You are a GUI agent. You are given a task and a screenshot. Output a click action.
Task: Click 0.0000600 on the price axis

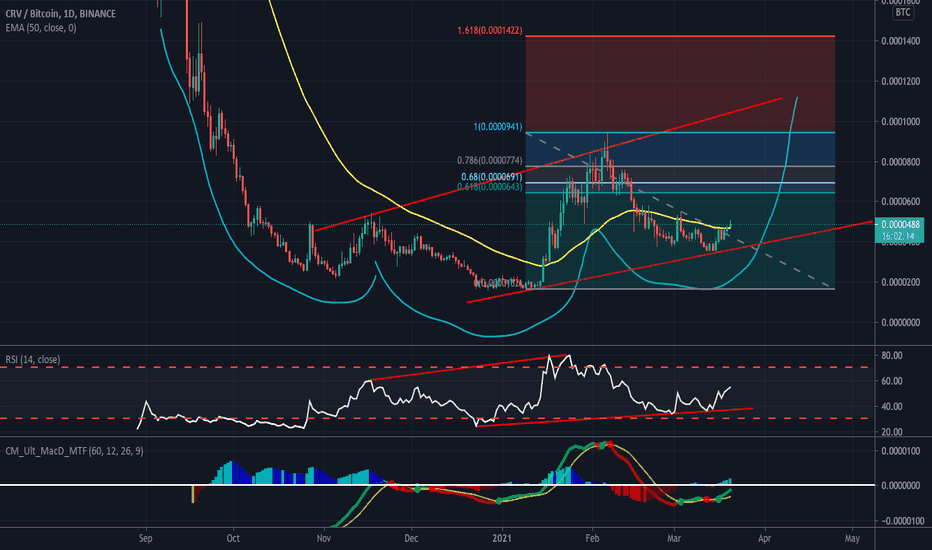(901, 202)
